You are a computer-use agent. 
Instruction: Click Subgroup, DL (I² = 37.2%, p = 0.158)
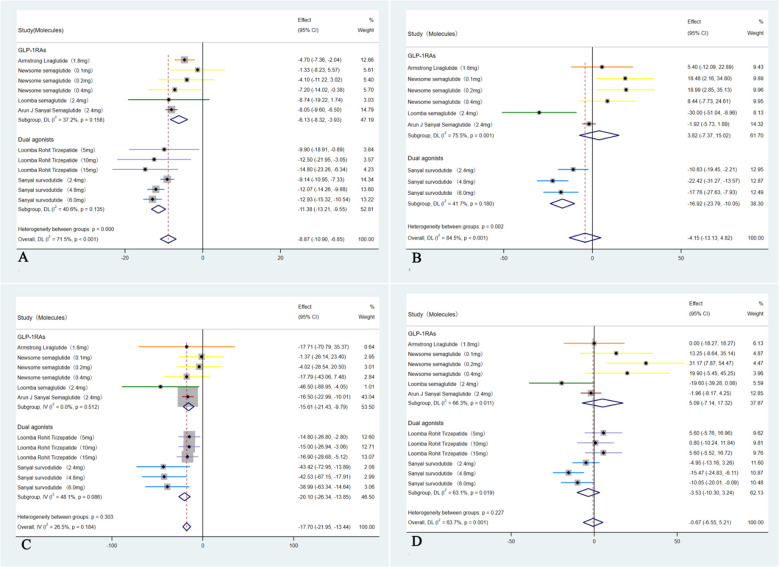coord(61,120)
